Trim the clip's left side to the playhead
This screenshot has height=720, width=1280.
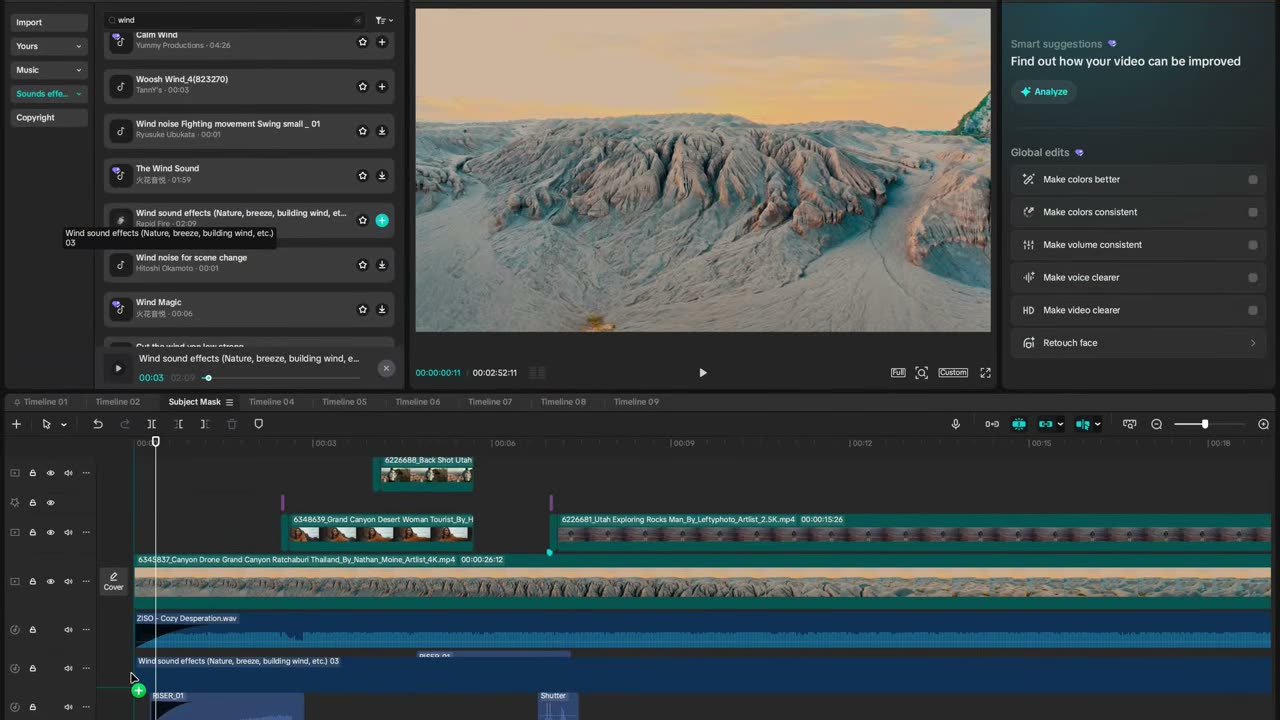[x=178, y=424]
